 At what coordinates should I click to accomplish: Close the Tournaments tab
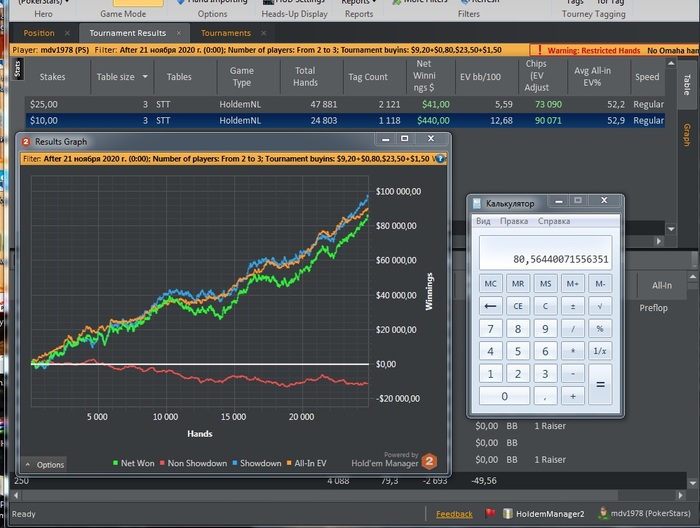click(x=263, y=33)
